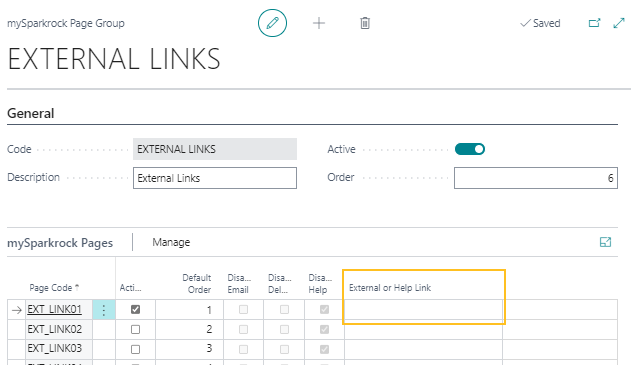Toggle Disable Delete for EXT_LINK03
This screenshot has height=365, width=639.
tap(284, 349)
